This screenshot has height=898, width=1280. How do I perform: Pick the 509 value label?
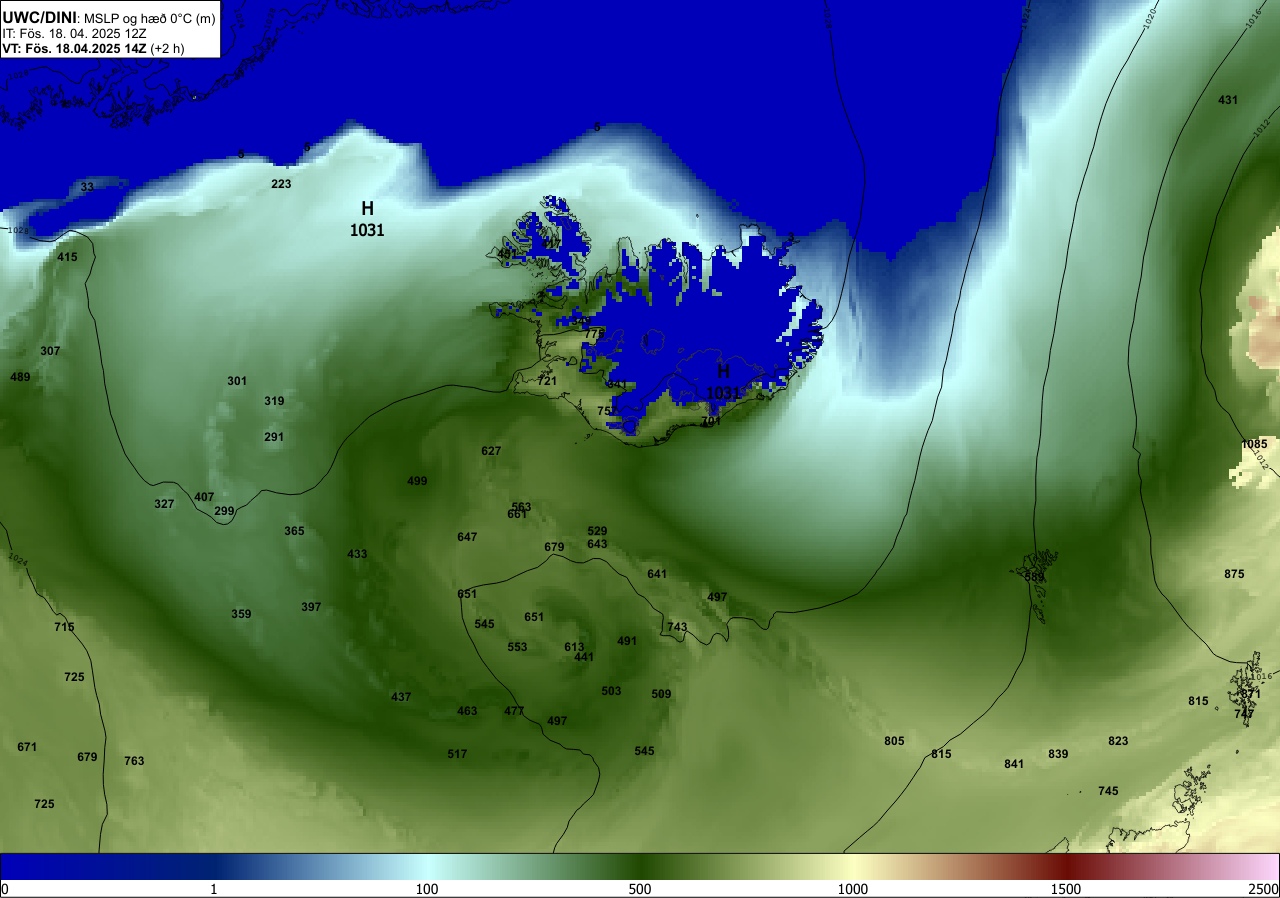[x=661, y=694]
